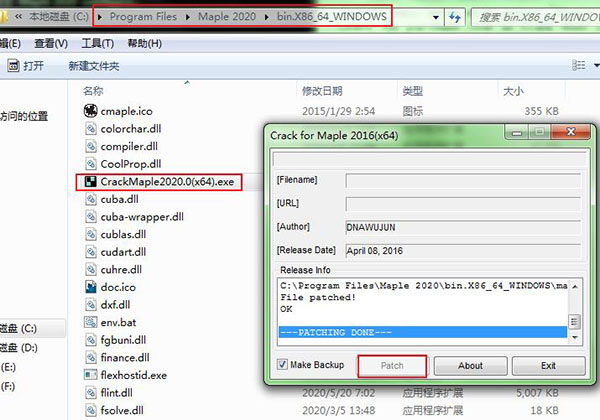Open the View (查看) menu

click(51, 44)
